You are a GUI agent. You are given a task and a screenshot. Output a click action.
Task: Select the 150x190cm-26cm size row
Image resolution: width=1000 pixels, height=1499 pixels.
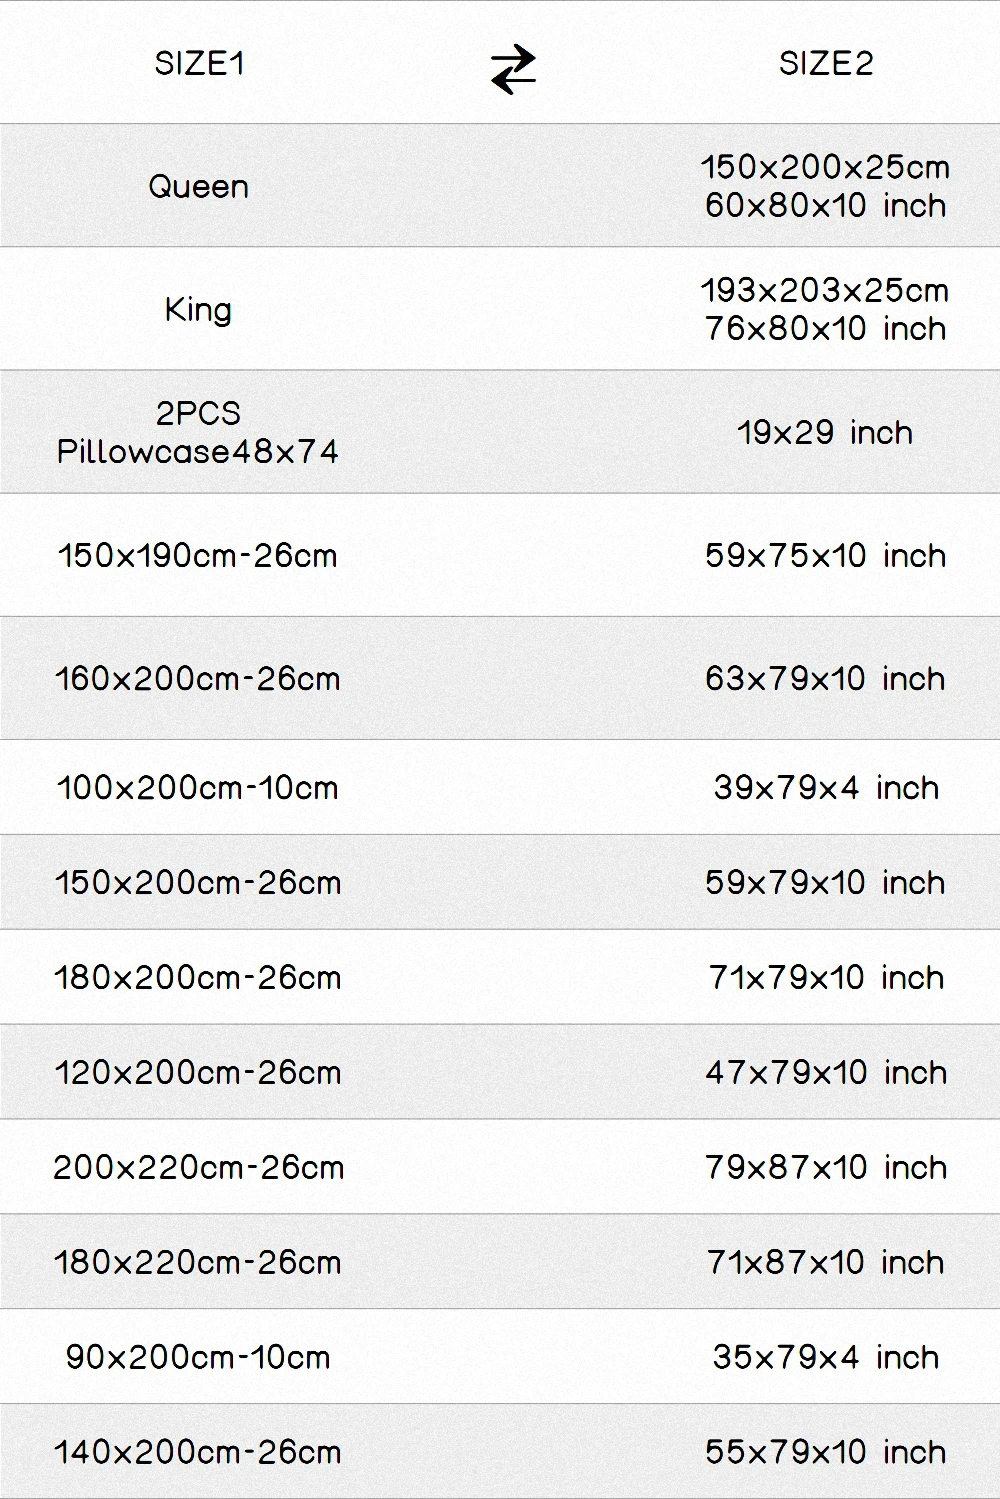click(500, 555)
